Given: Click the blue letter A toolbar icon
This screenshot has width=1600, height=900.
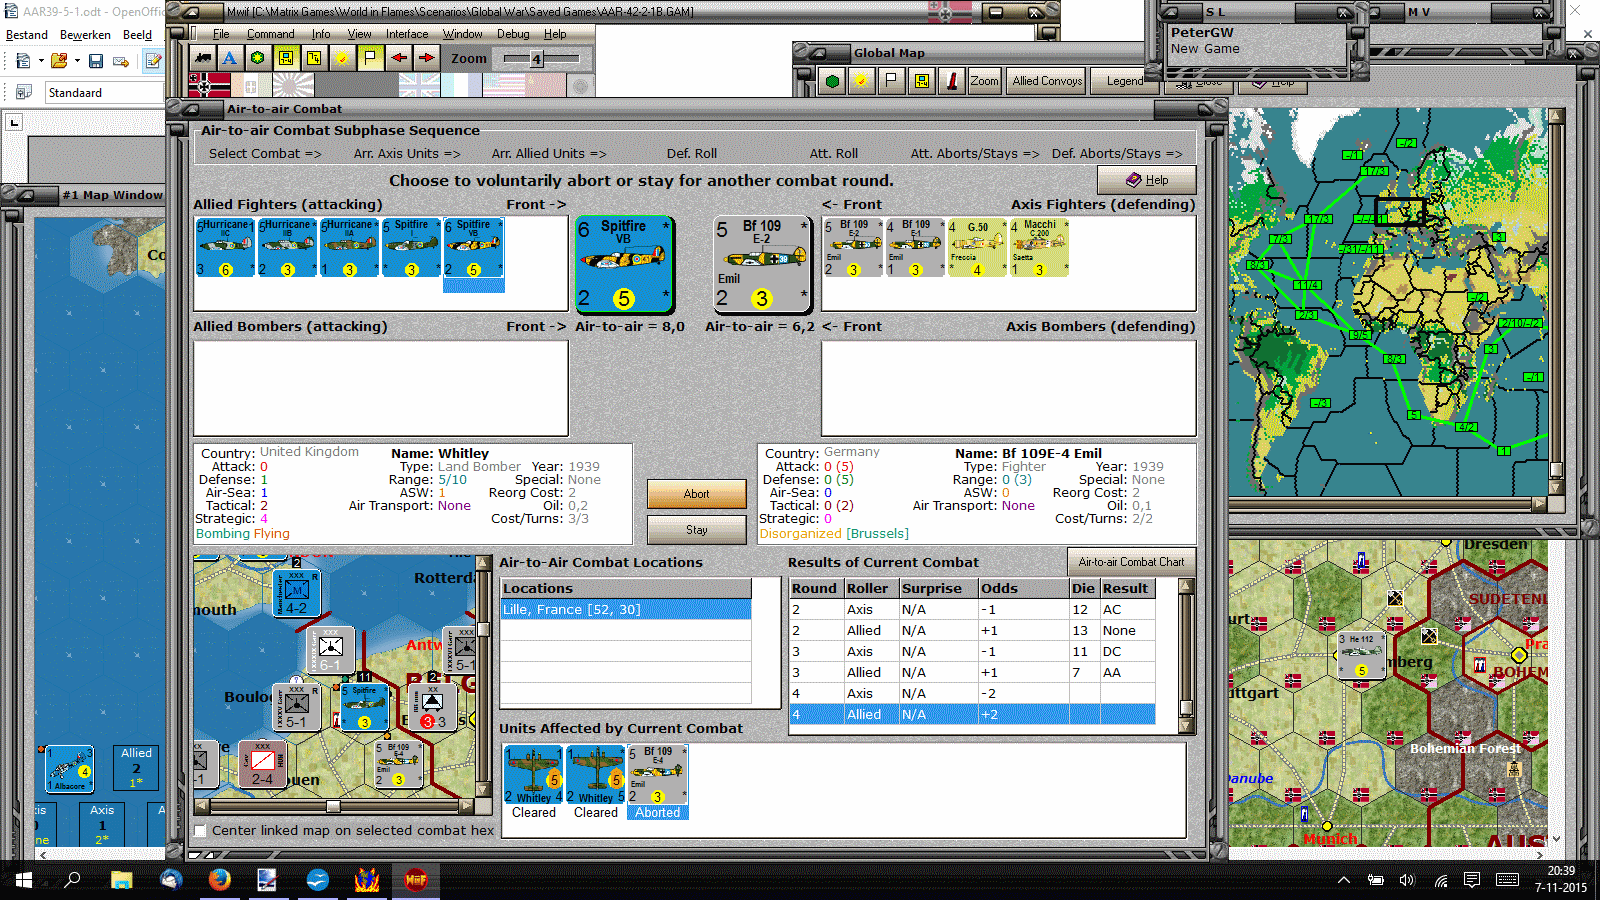Looking at the screenshot, I should (x=230, y=58).
